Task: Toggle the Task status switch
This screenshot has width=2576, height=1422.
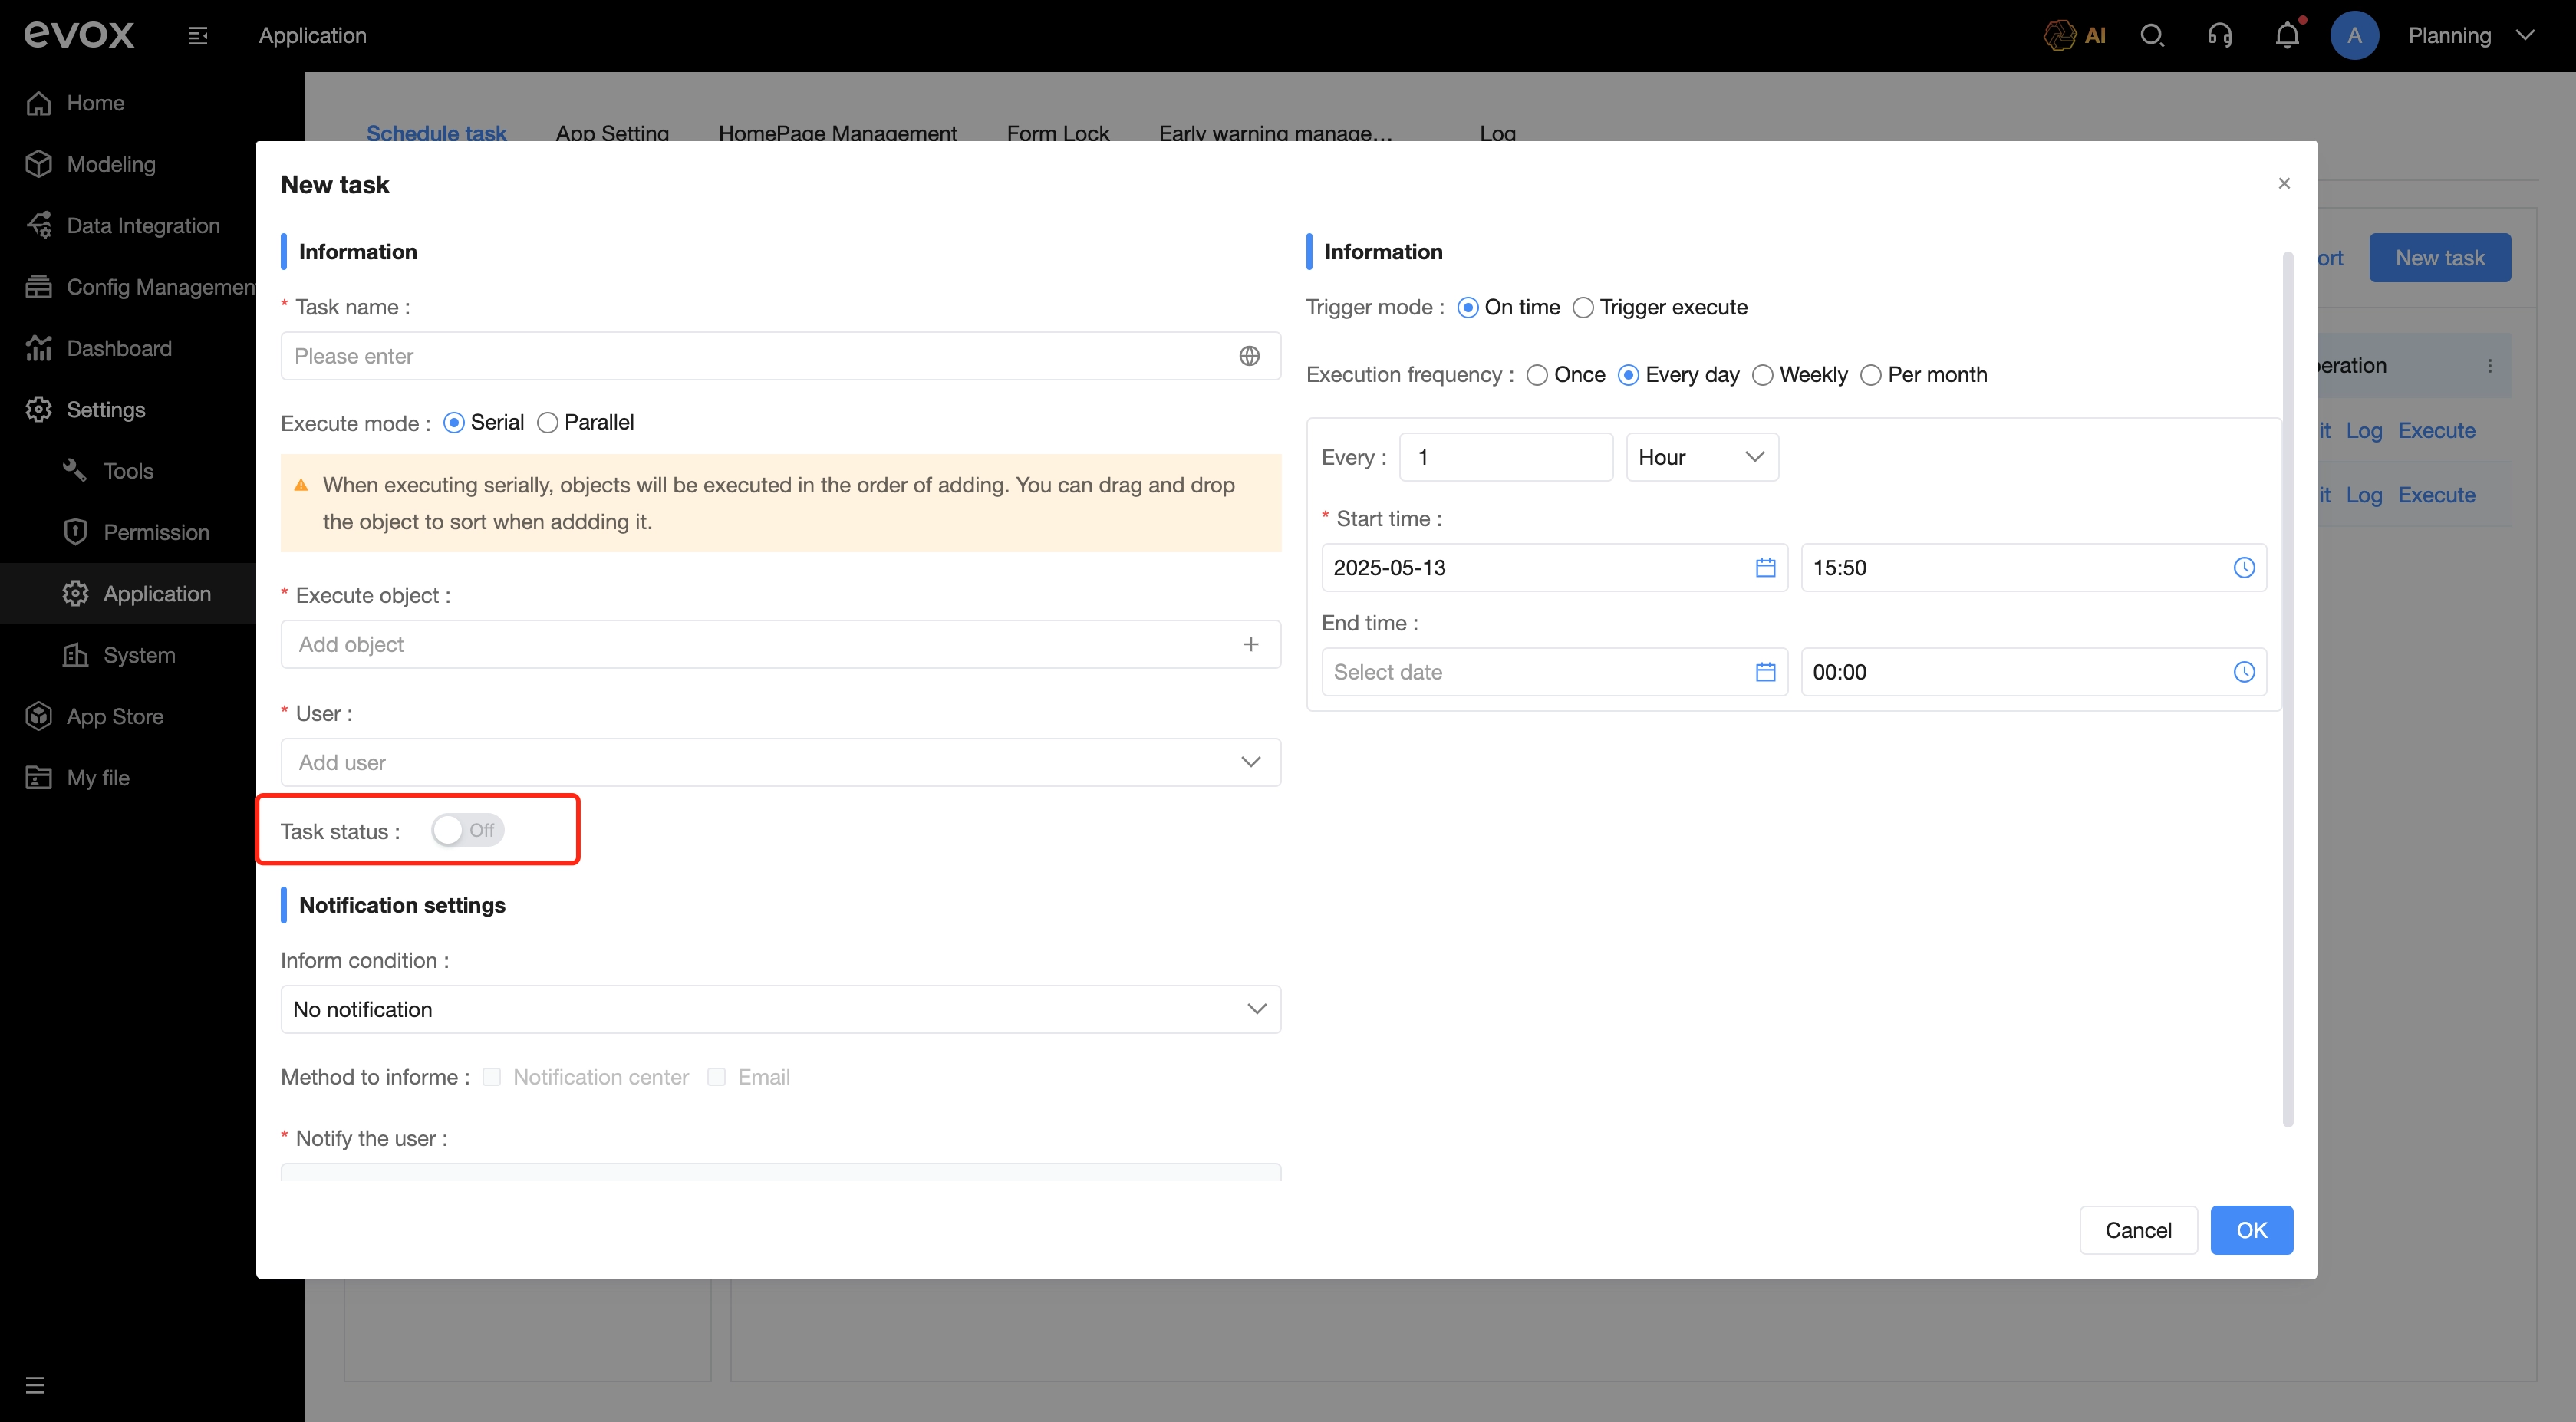Action: pos(467,830)
